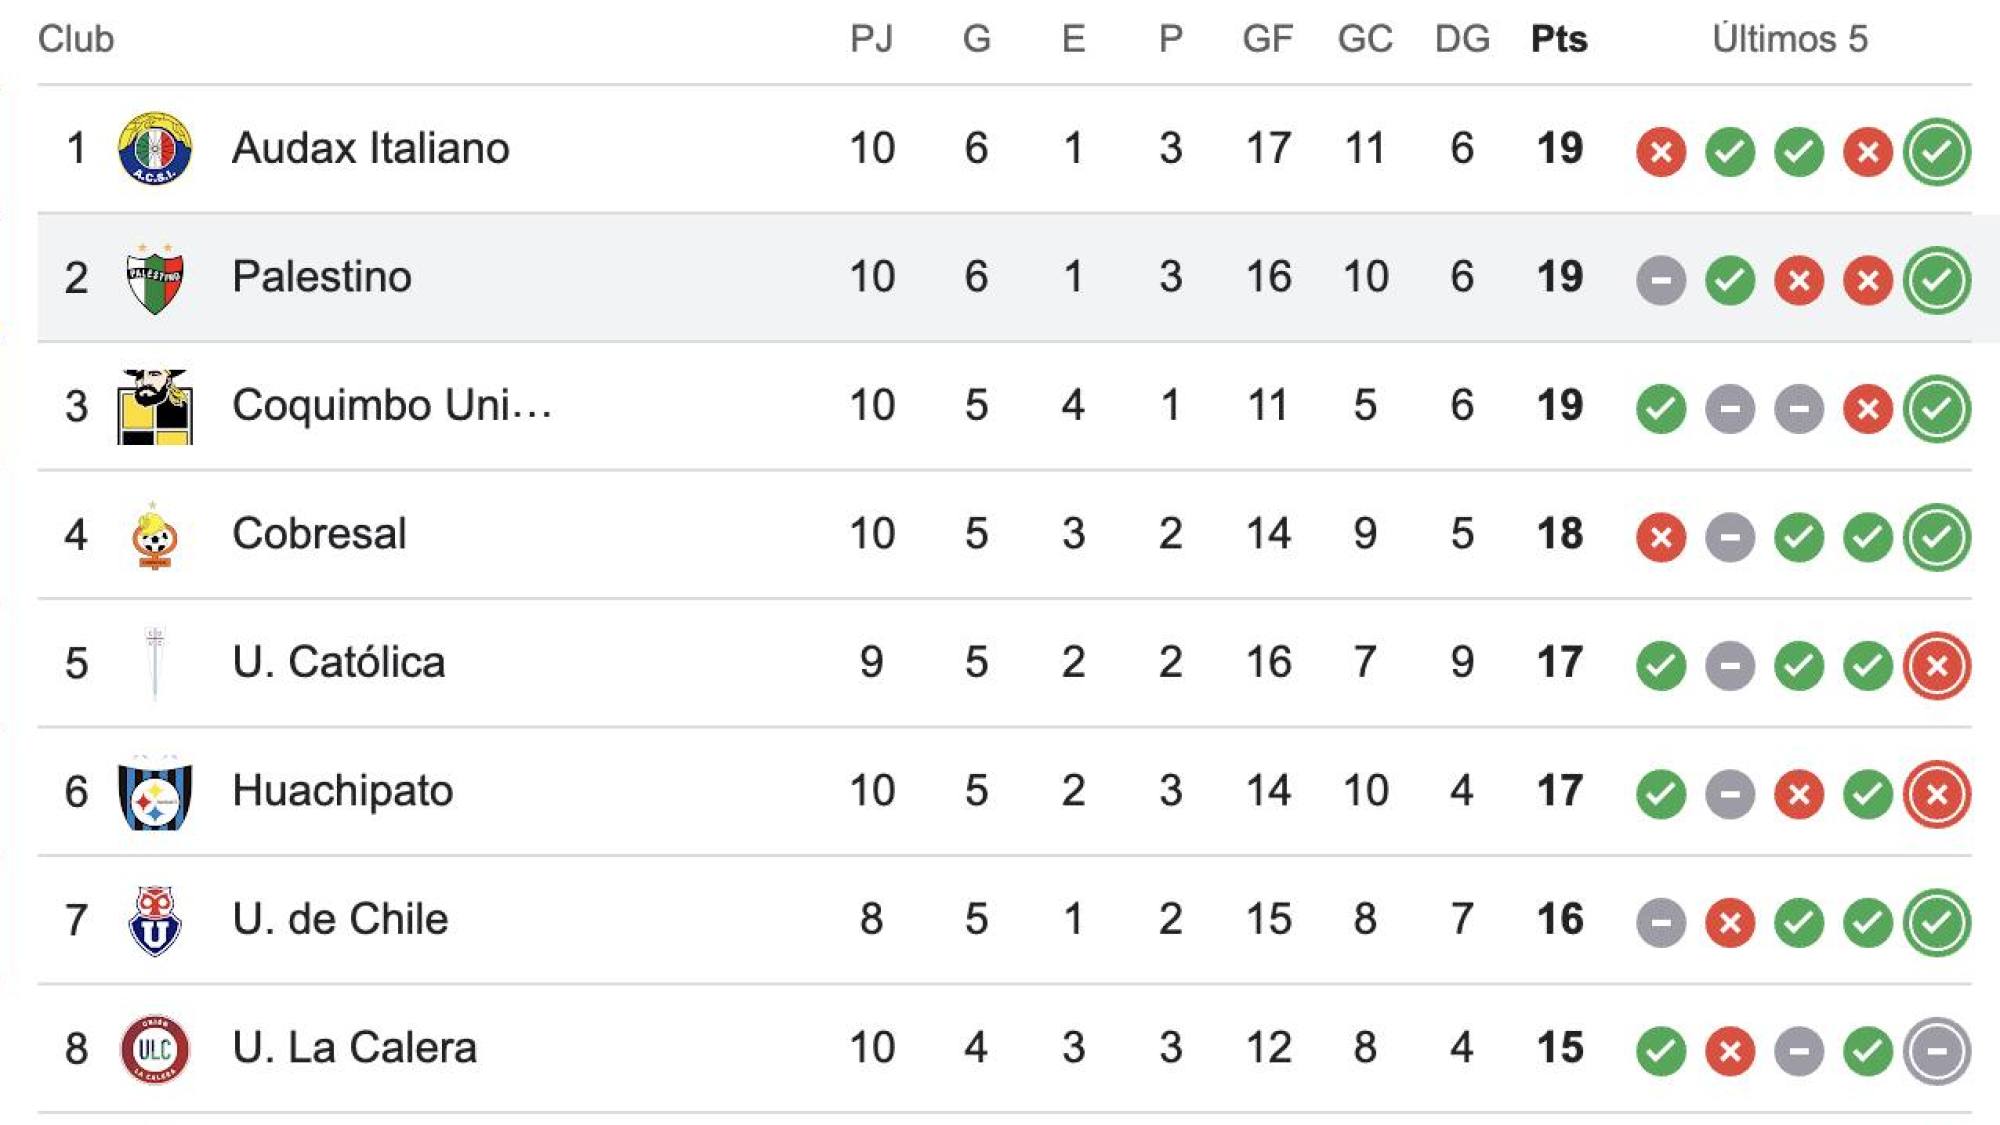
Task: Click the U. La Calera ULC crest
Action: coord(155,1048)
